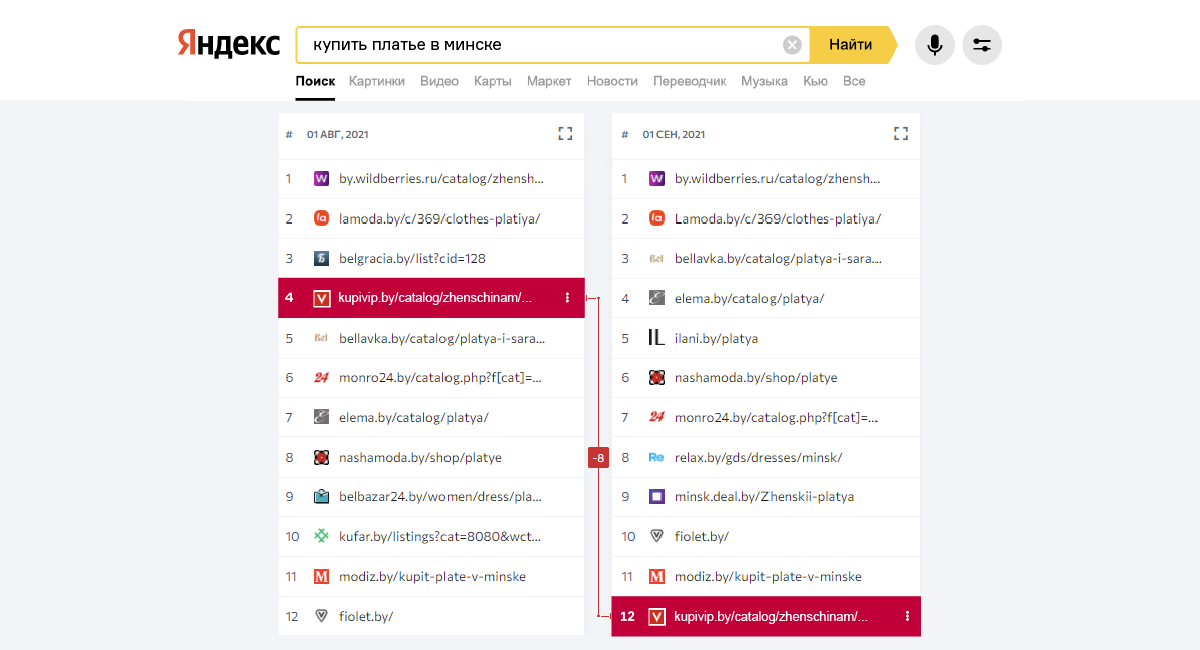Open highlighted kupivip.by link at position 4
The width and height of the screenshot is (1200, 650).
[435, 298]
